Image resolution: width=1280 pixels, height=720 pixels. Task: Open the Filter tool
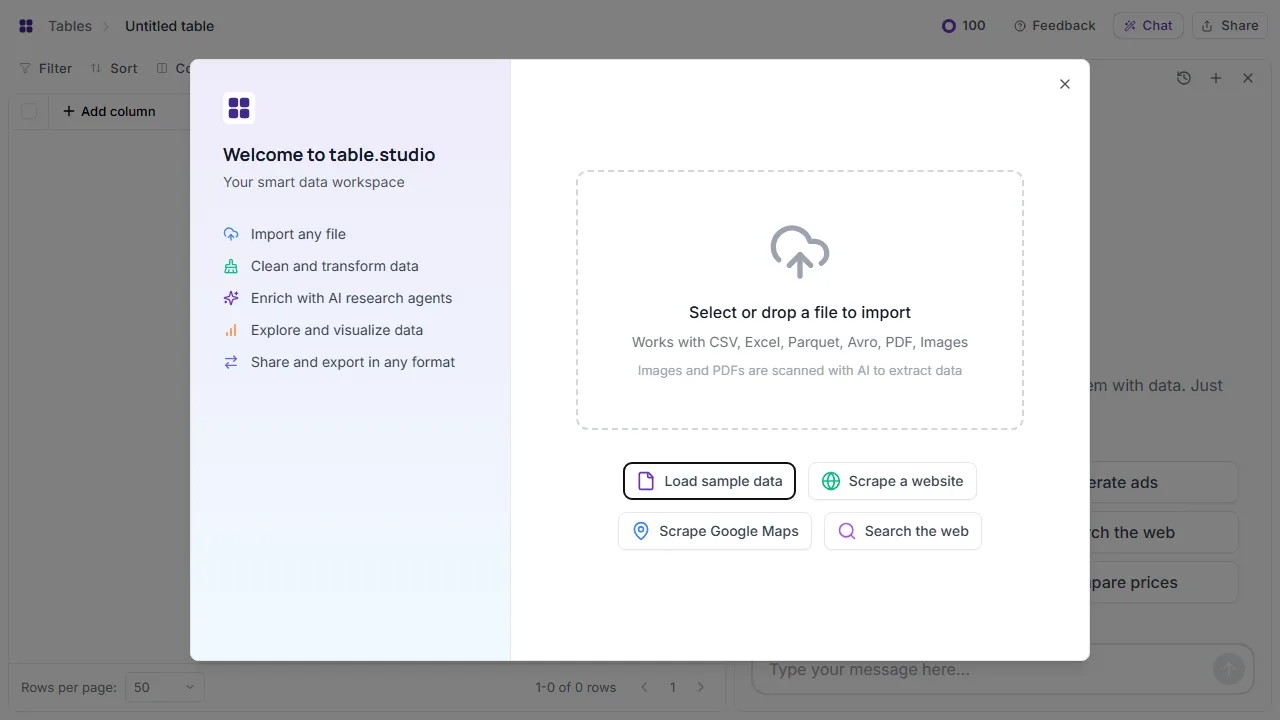pos(45,68)
